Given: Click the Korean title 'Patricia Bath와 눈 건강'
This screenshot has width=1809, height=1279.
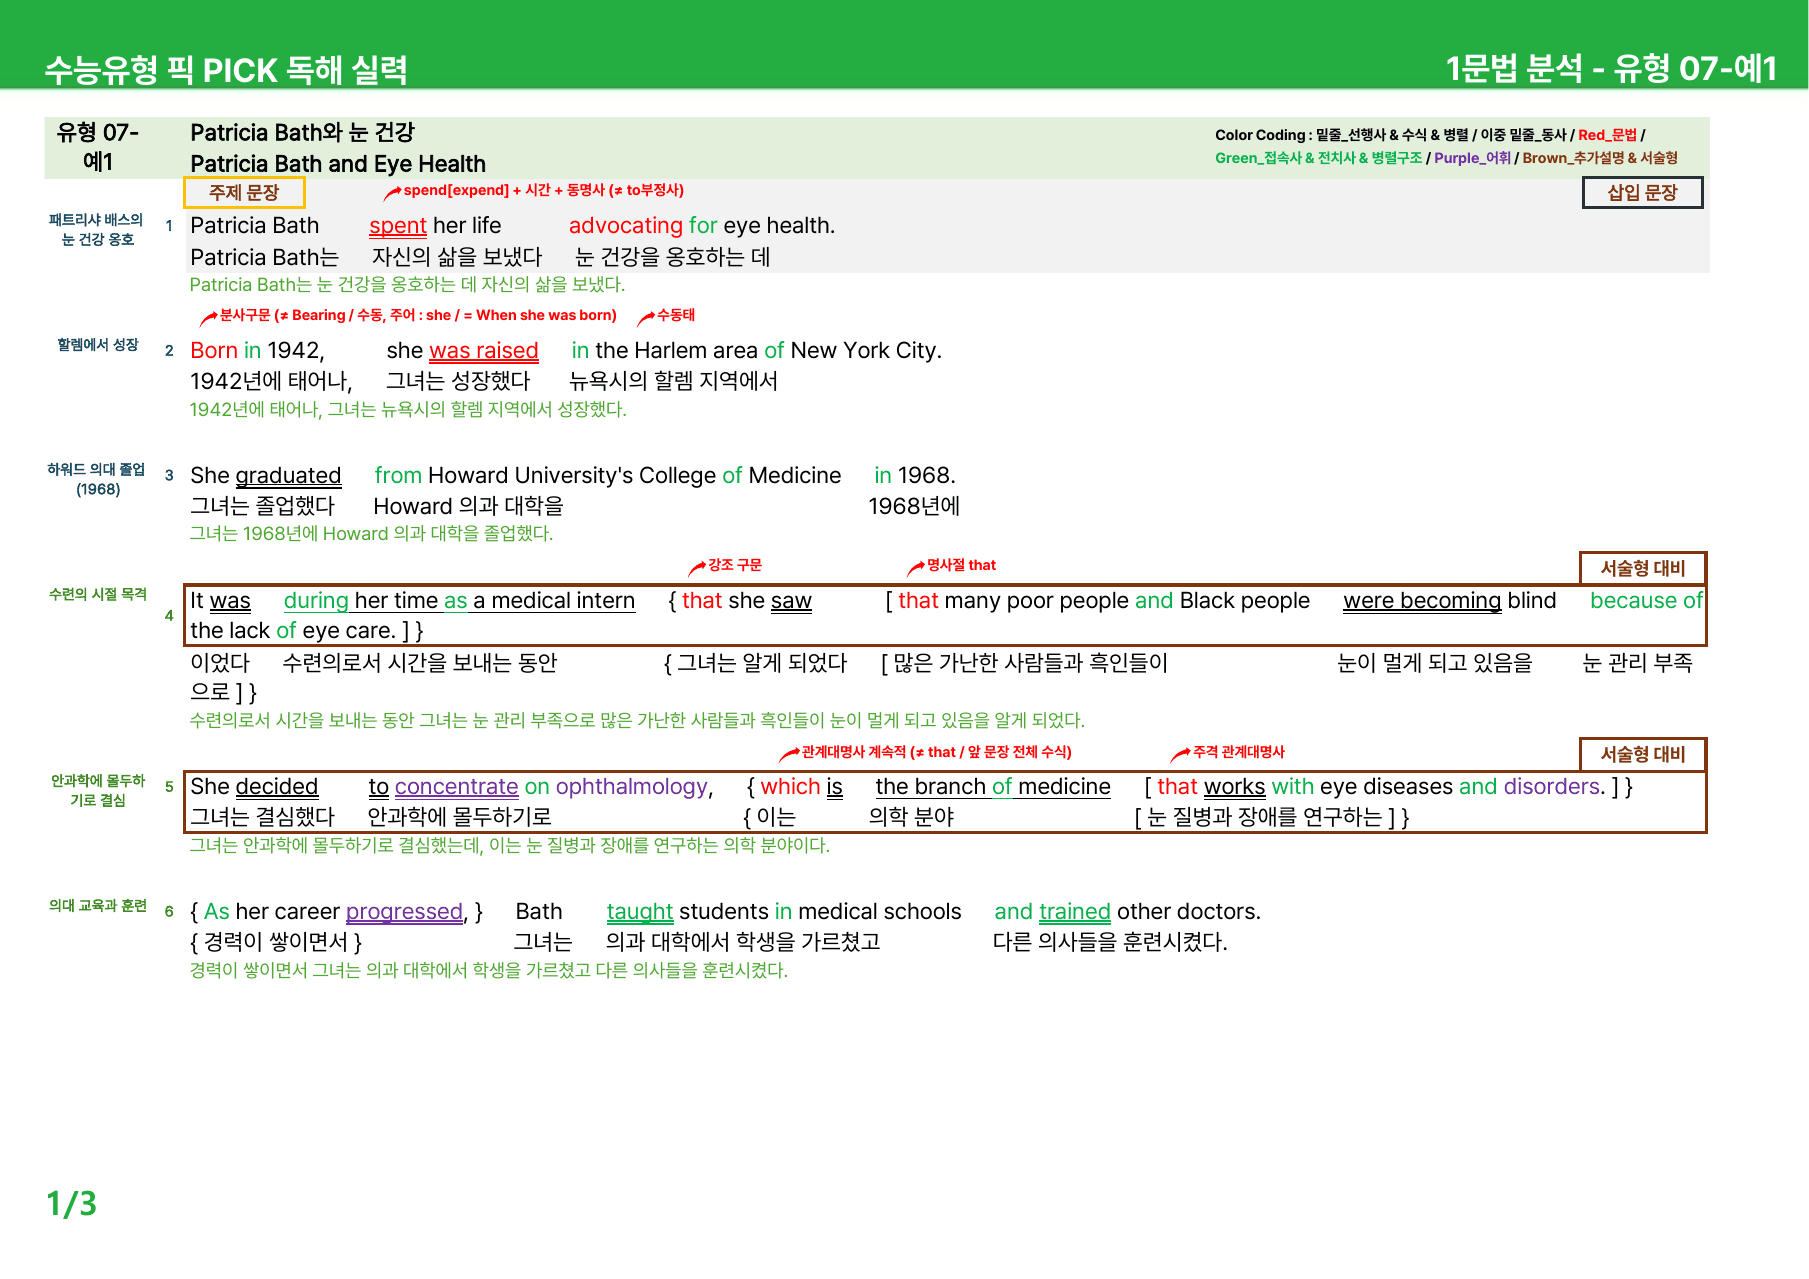Looking at the screenshot, I should 302,133.
